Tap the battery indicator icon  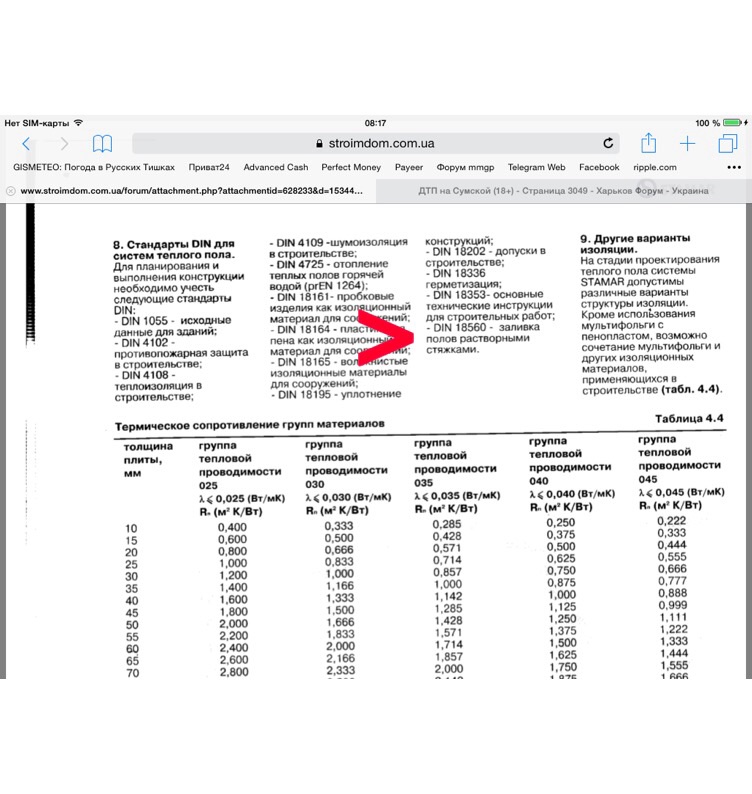[732, 123]
